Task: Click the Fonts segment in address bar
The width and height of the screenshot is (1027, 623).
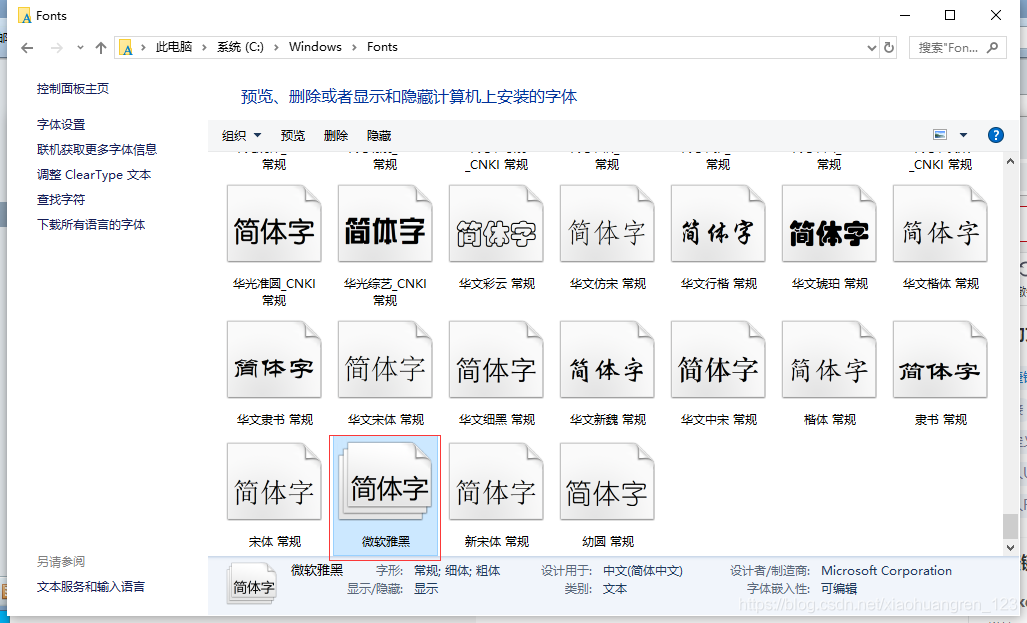Action: click(x=382, y=47)
